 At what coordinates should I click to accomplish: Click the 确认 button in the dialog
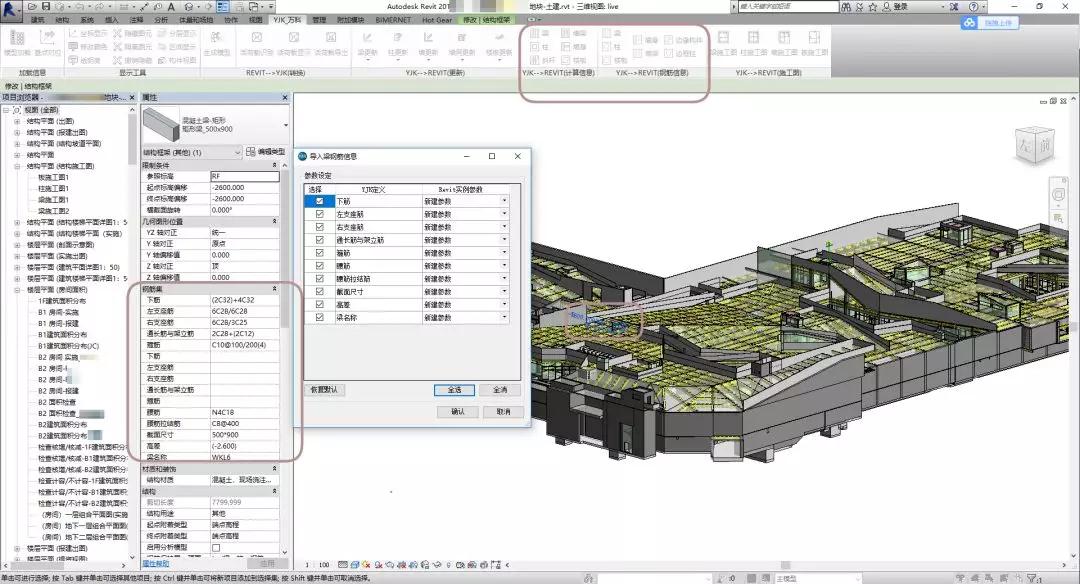point(458,412)
